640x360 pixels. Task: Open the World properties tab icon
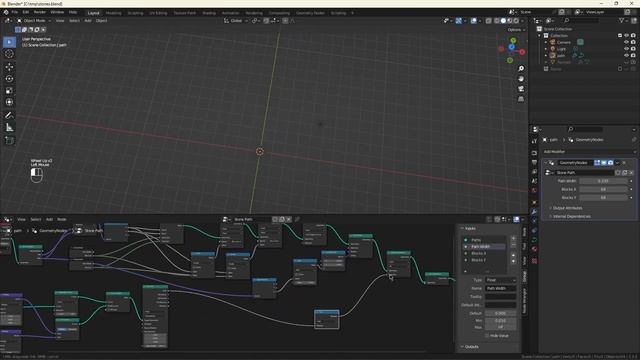(534, 190)
